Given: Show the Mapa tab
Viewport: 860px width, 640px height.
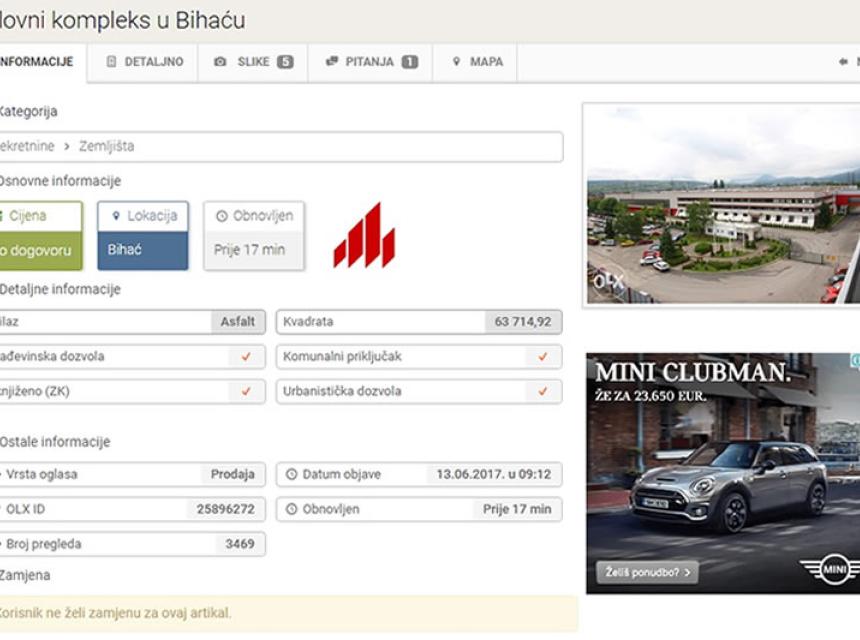Looking at the screenshot, I should pos(477,62).
